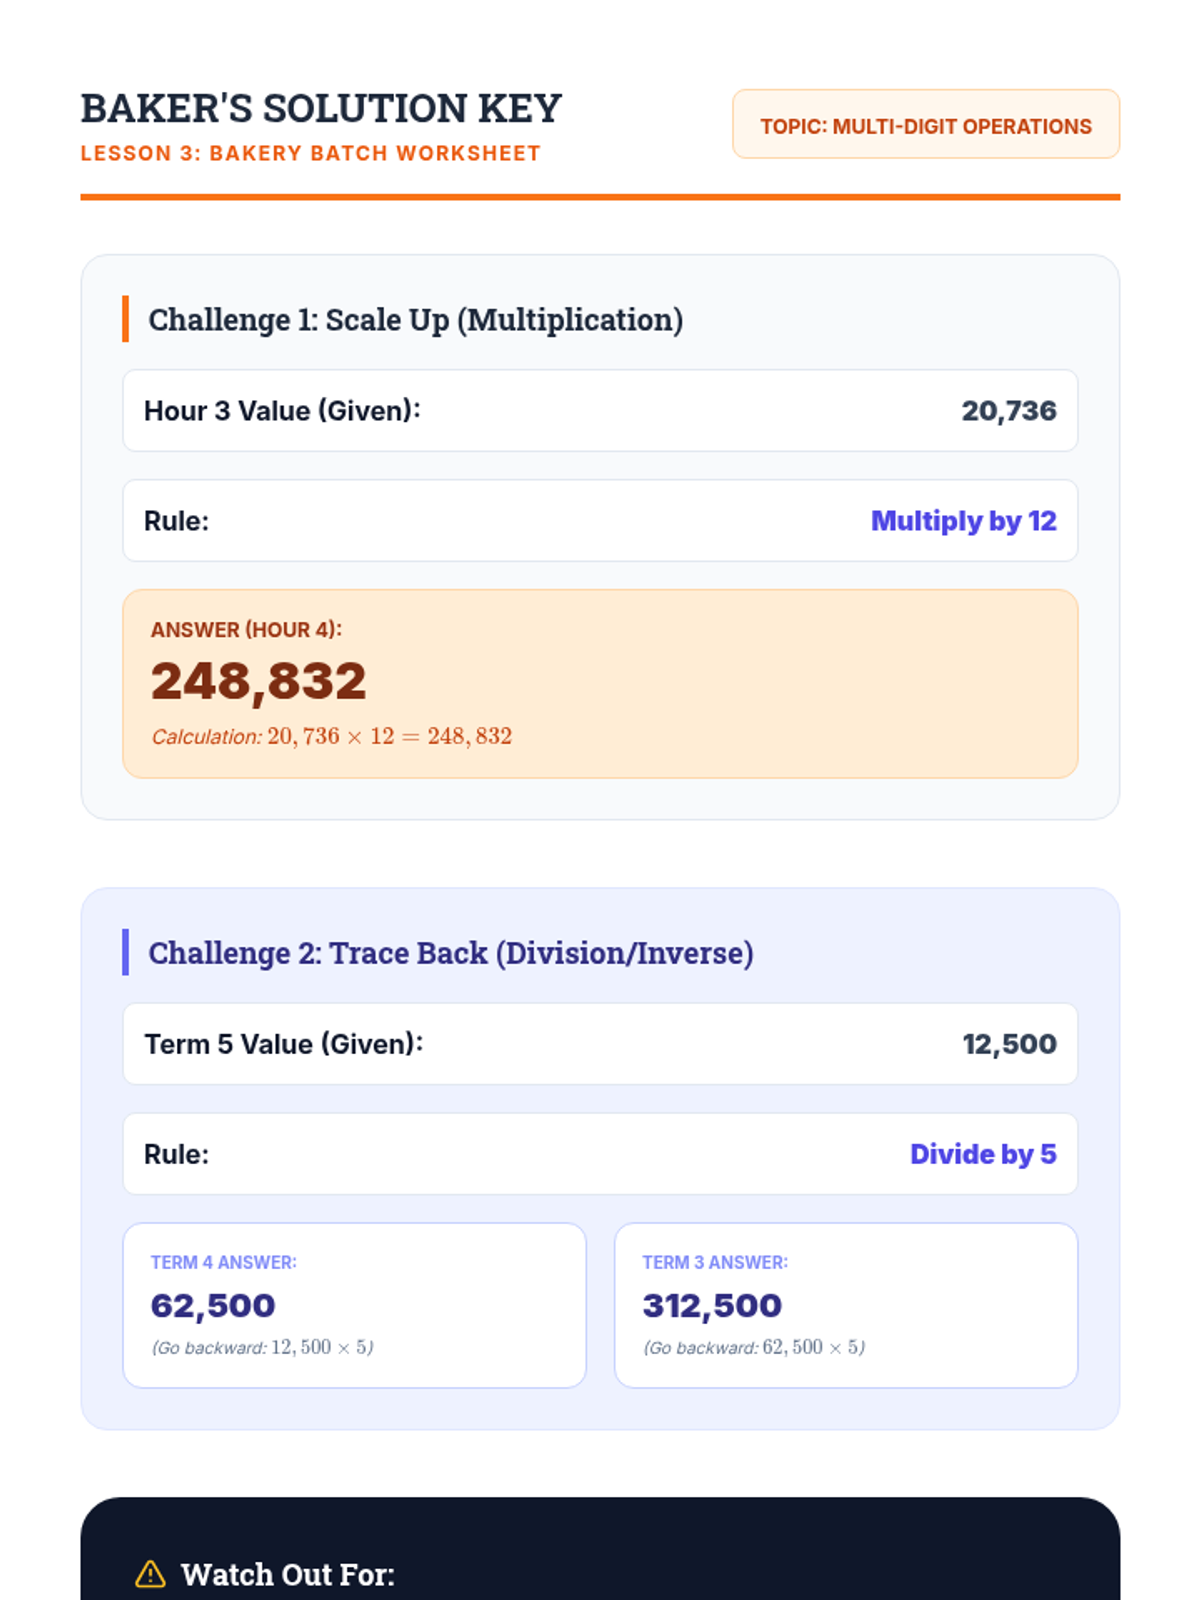Click the Go backward 12,500 × 5 note

(x=263, y=1348)
